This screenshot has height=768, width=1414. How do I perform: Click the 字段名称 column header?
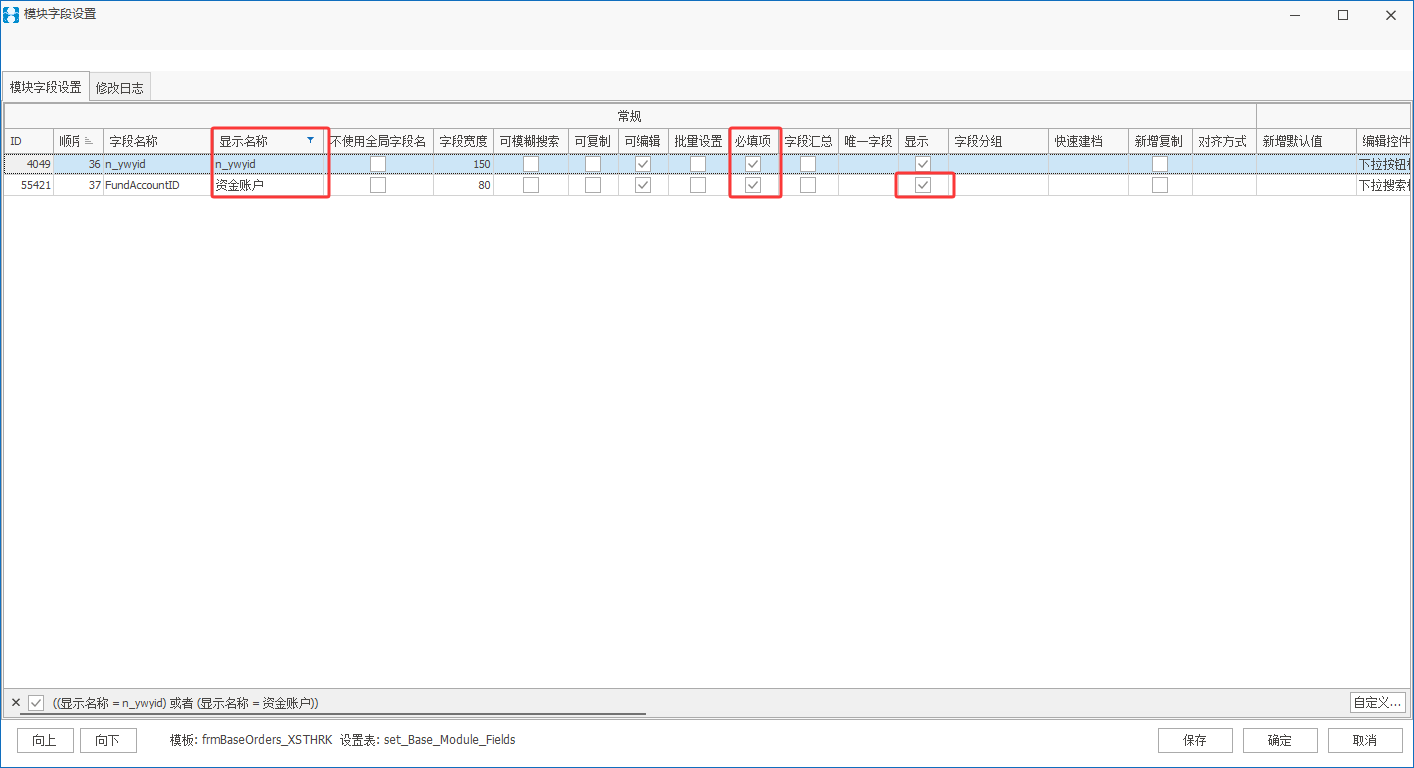tap(156, 141)
